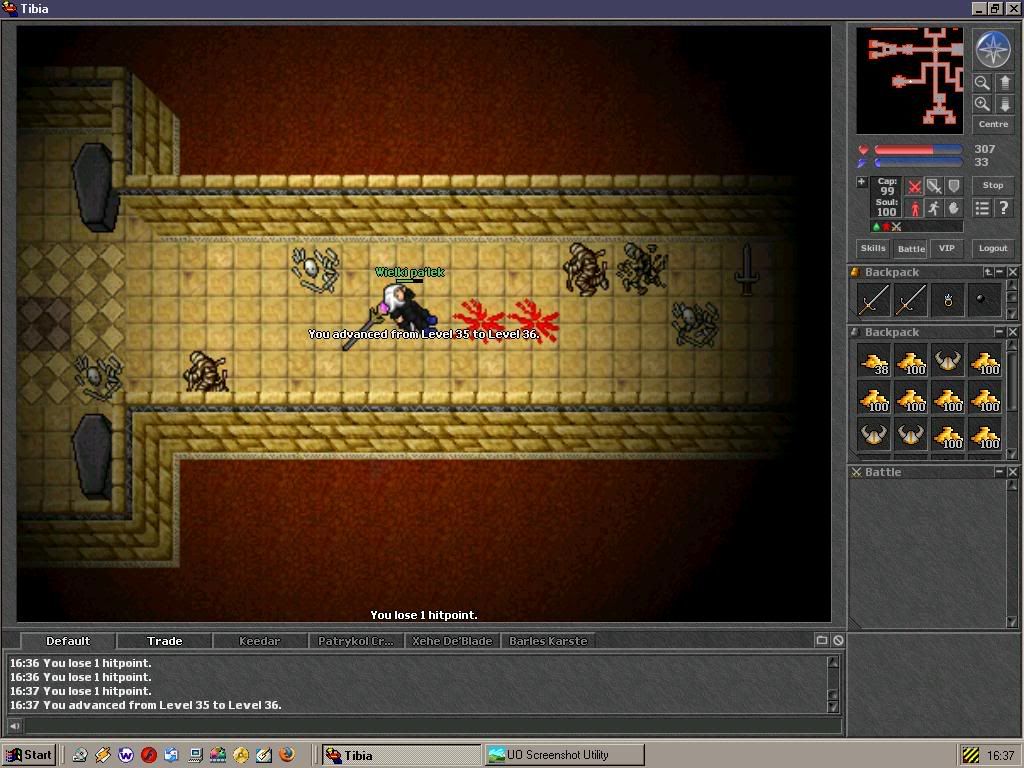Open the Barles Karste chat tab
The image size is (1024, 768).
point(548,641)
